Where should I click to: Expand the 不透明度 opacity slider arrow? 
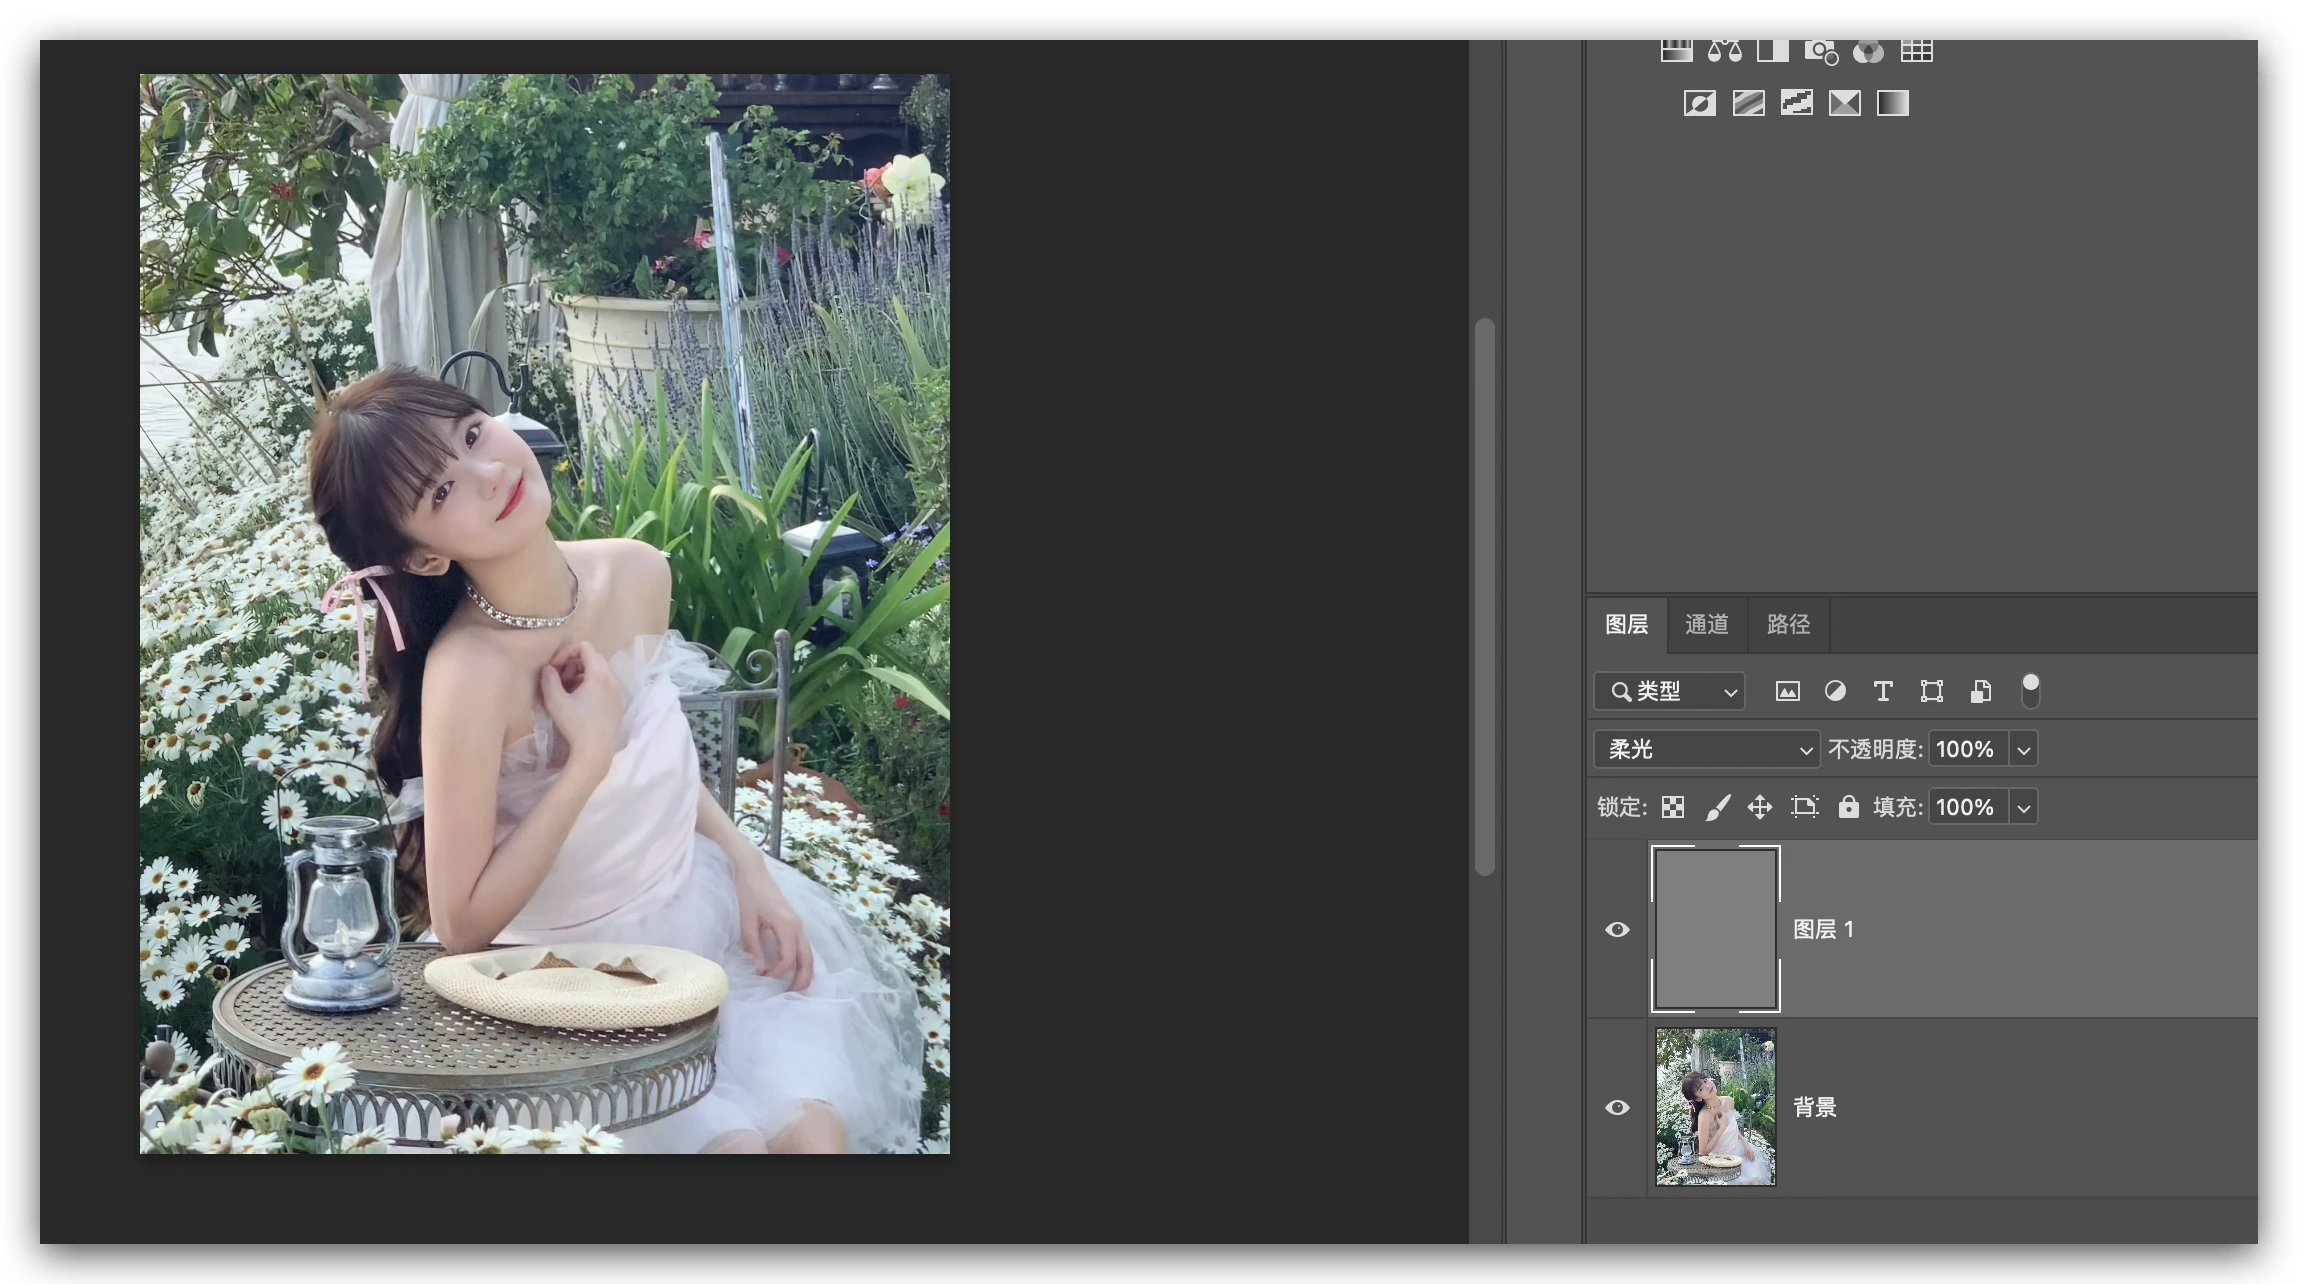click(x=2024, y=749)
